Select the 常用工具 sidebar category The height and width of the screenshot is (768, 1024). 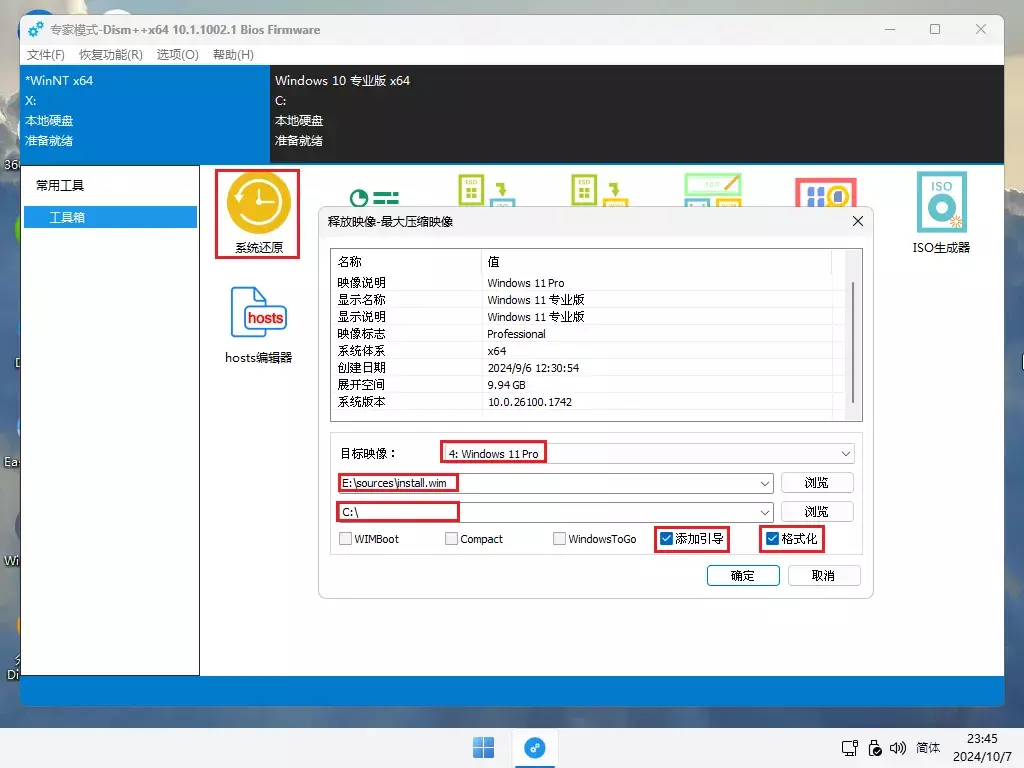pos(60,185)
